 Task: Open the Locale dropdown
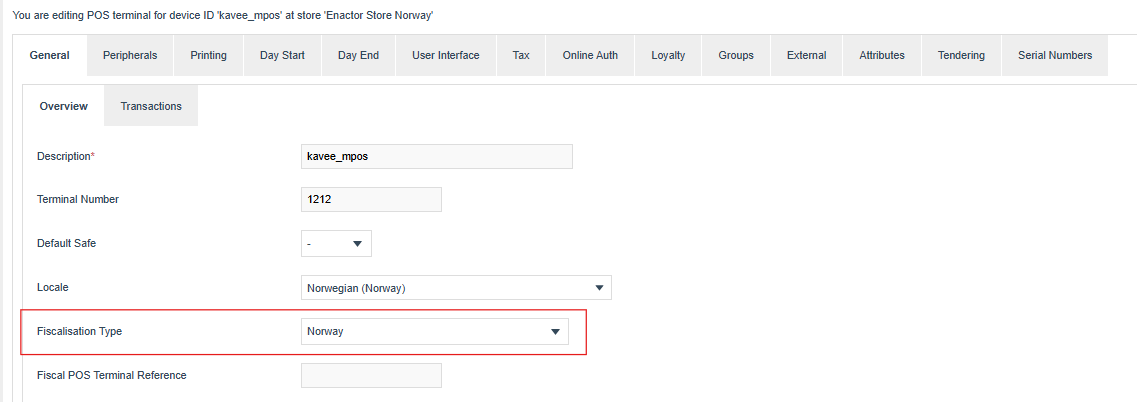pyautogui.click(x=456, y=288)
